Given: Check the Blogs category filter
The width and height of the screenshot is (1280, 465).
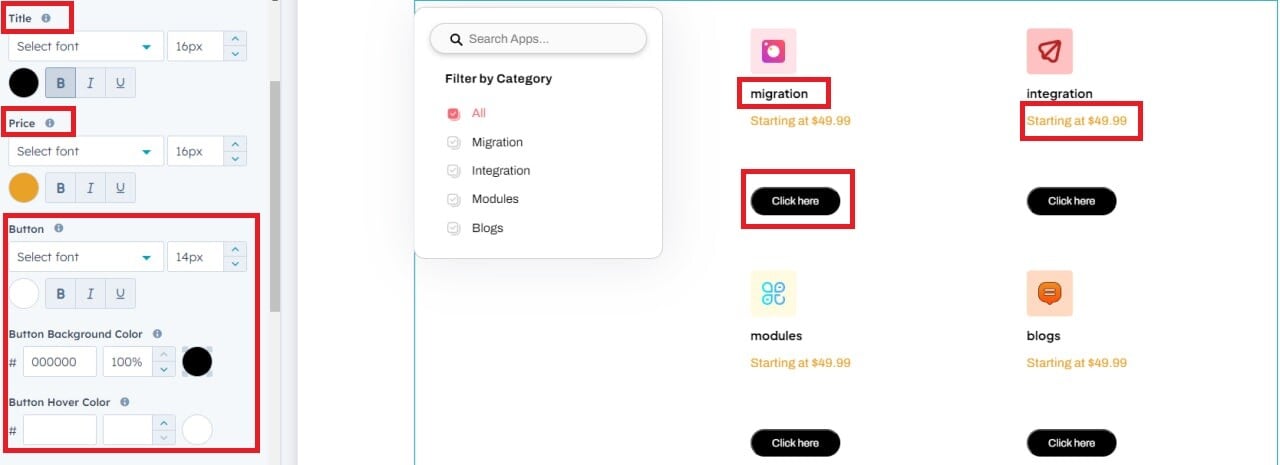Looking at the screenshot, I should tap(453, 229).
